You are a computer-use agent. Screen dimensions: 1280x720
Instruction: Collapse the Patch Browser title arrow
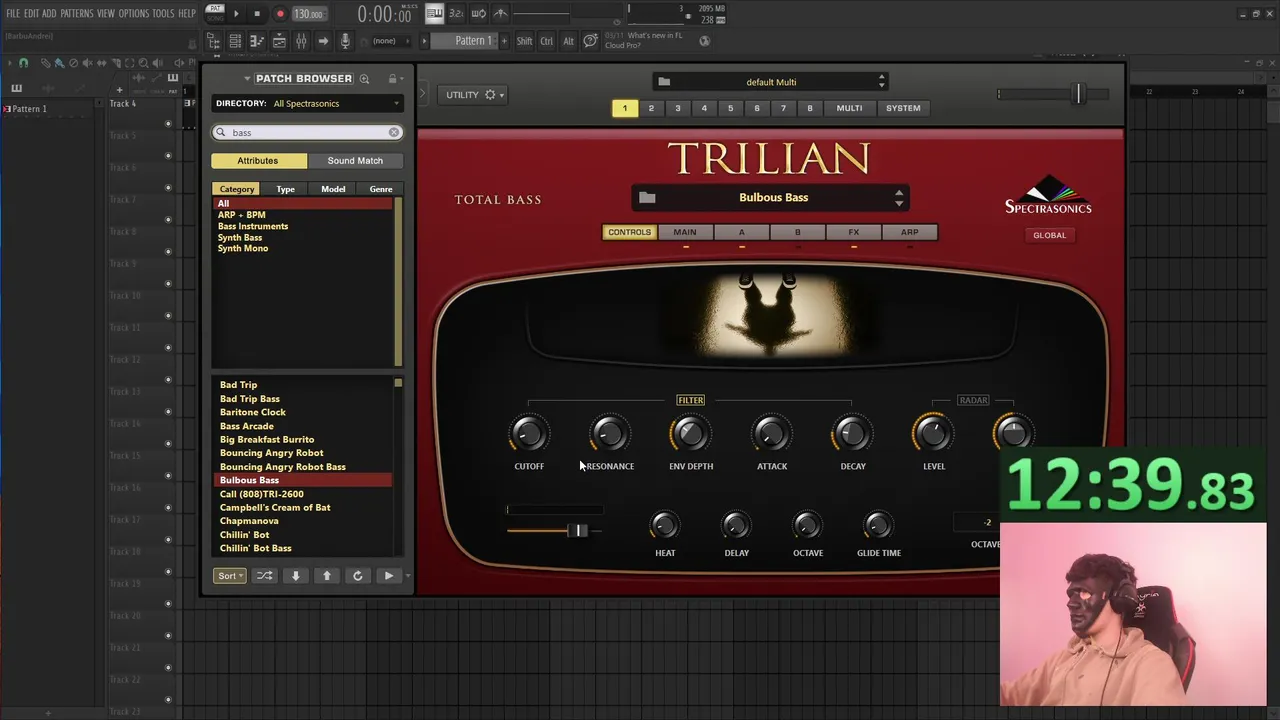coord(247,79)
